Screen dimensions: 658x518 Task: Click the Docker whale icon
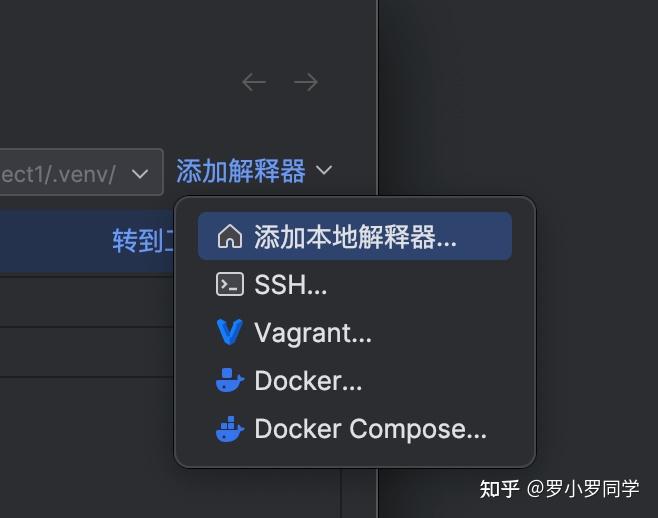click(230, 380)
